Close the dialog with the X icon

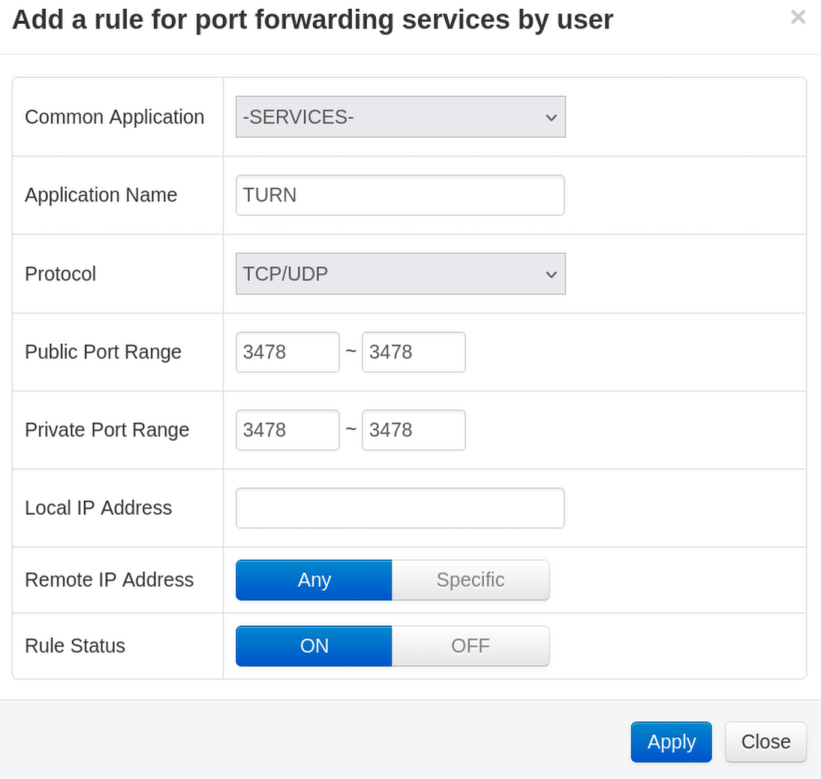pyautogui.click(x=797, y=17)
